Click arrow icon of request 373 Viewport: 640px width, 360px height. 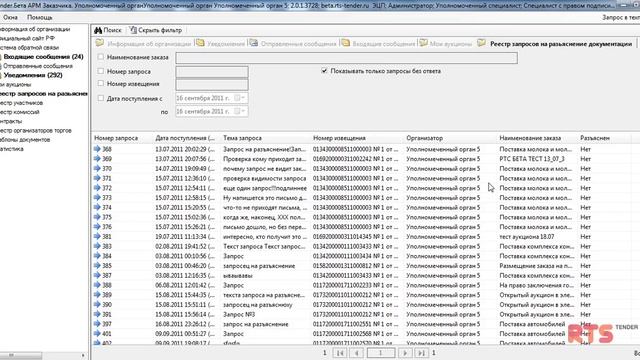click(x=97, y=198)
